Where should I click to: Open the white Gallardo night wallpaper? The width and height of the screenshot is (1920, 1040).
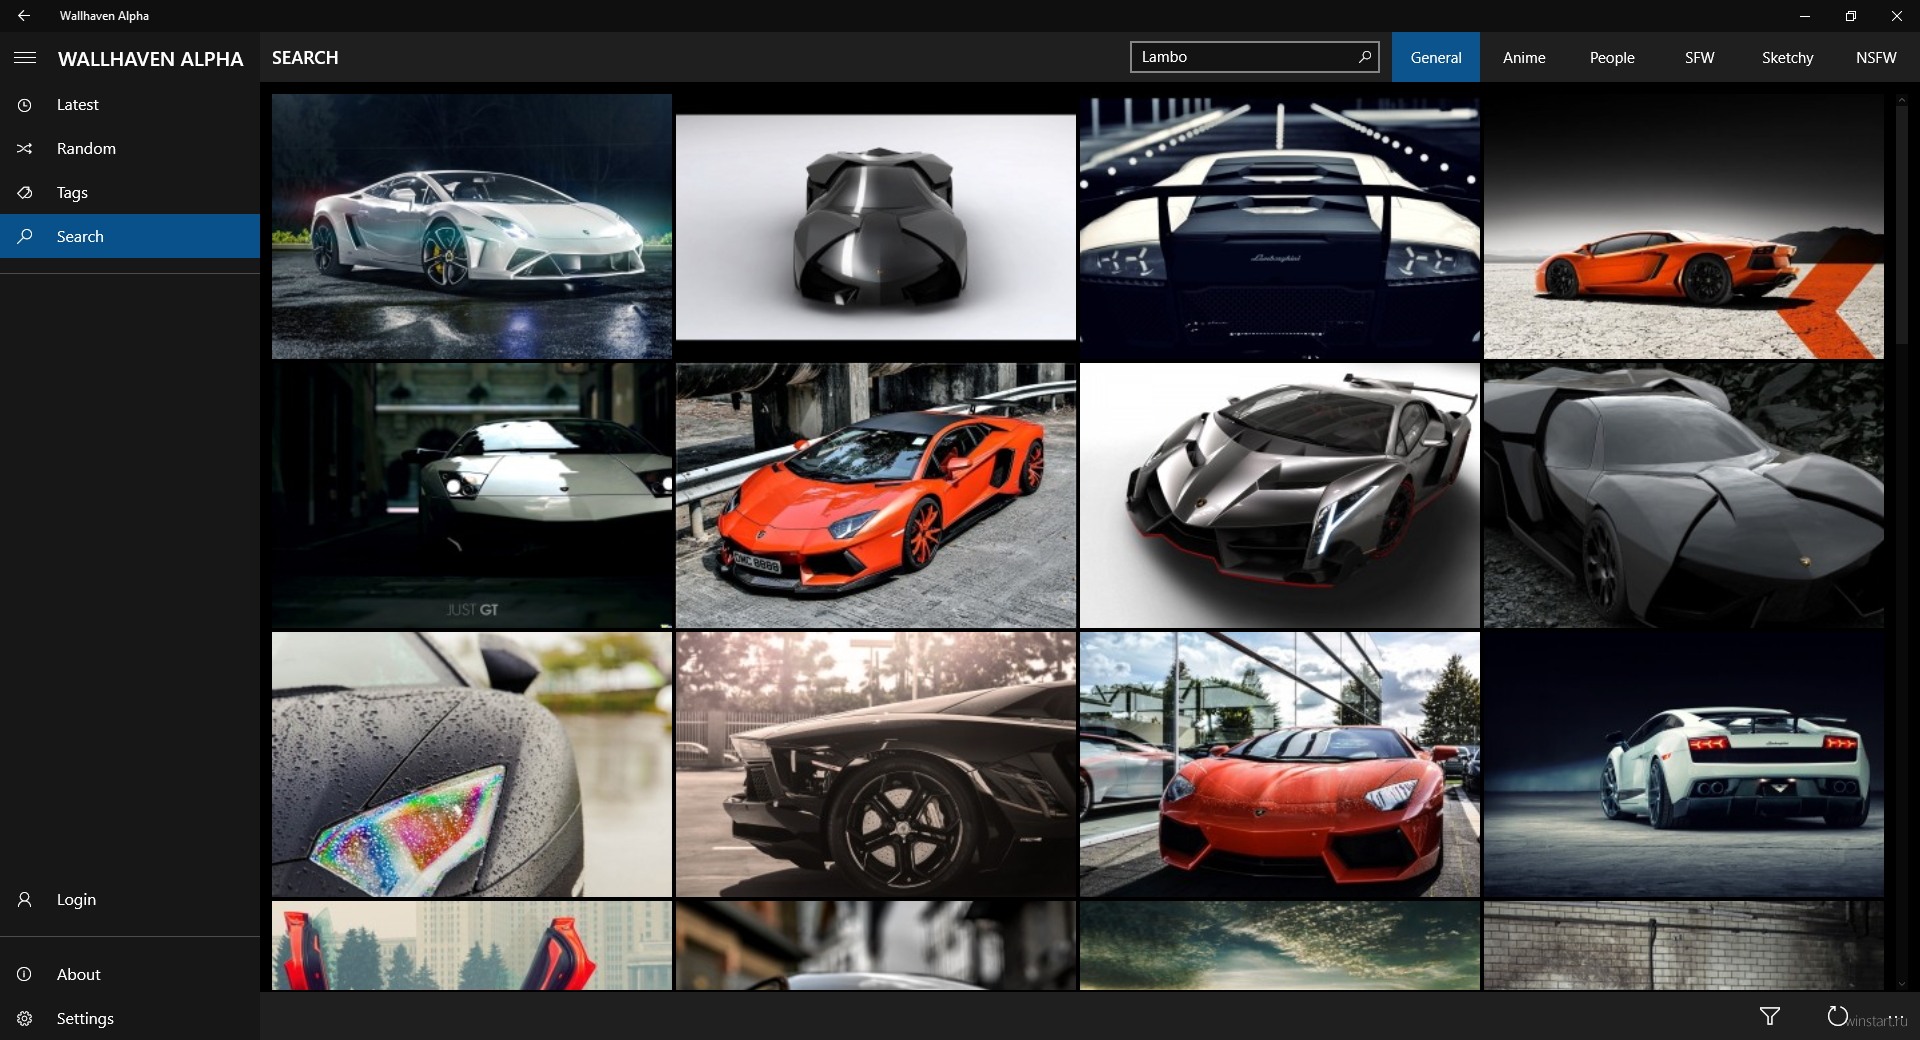(472, 226)
